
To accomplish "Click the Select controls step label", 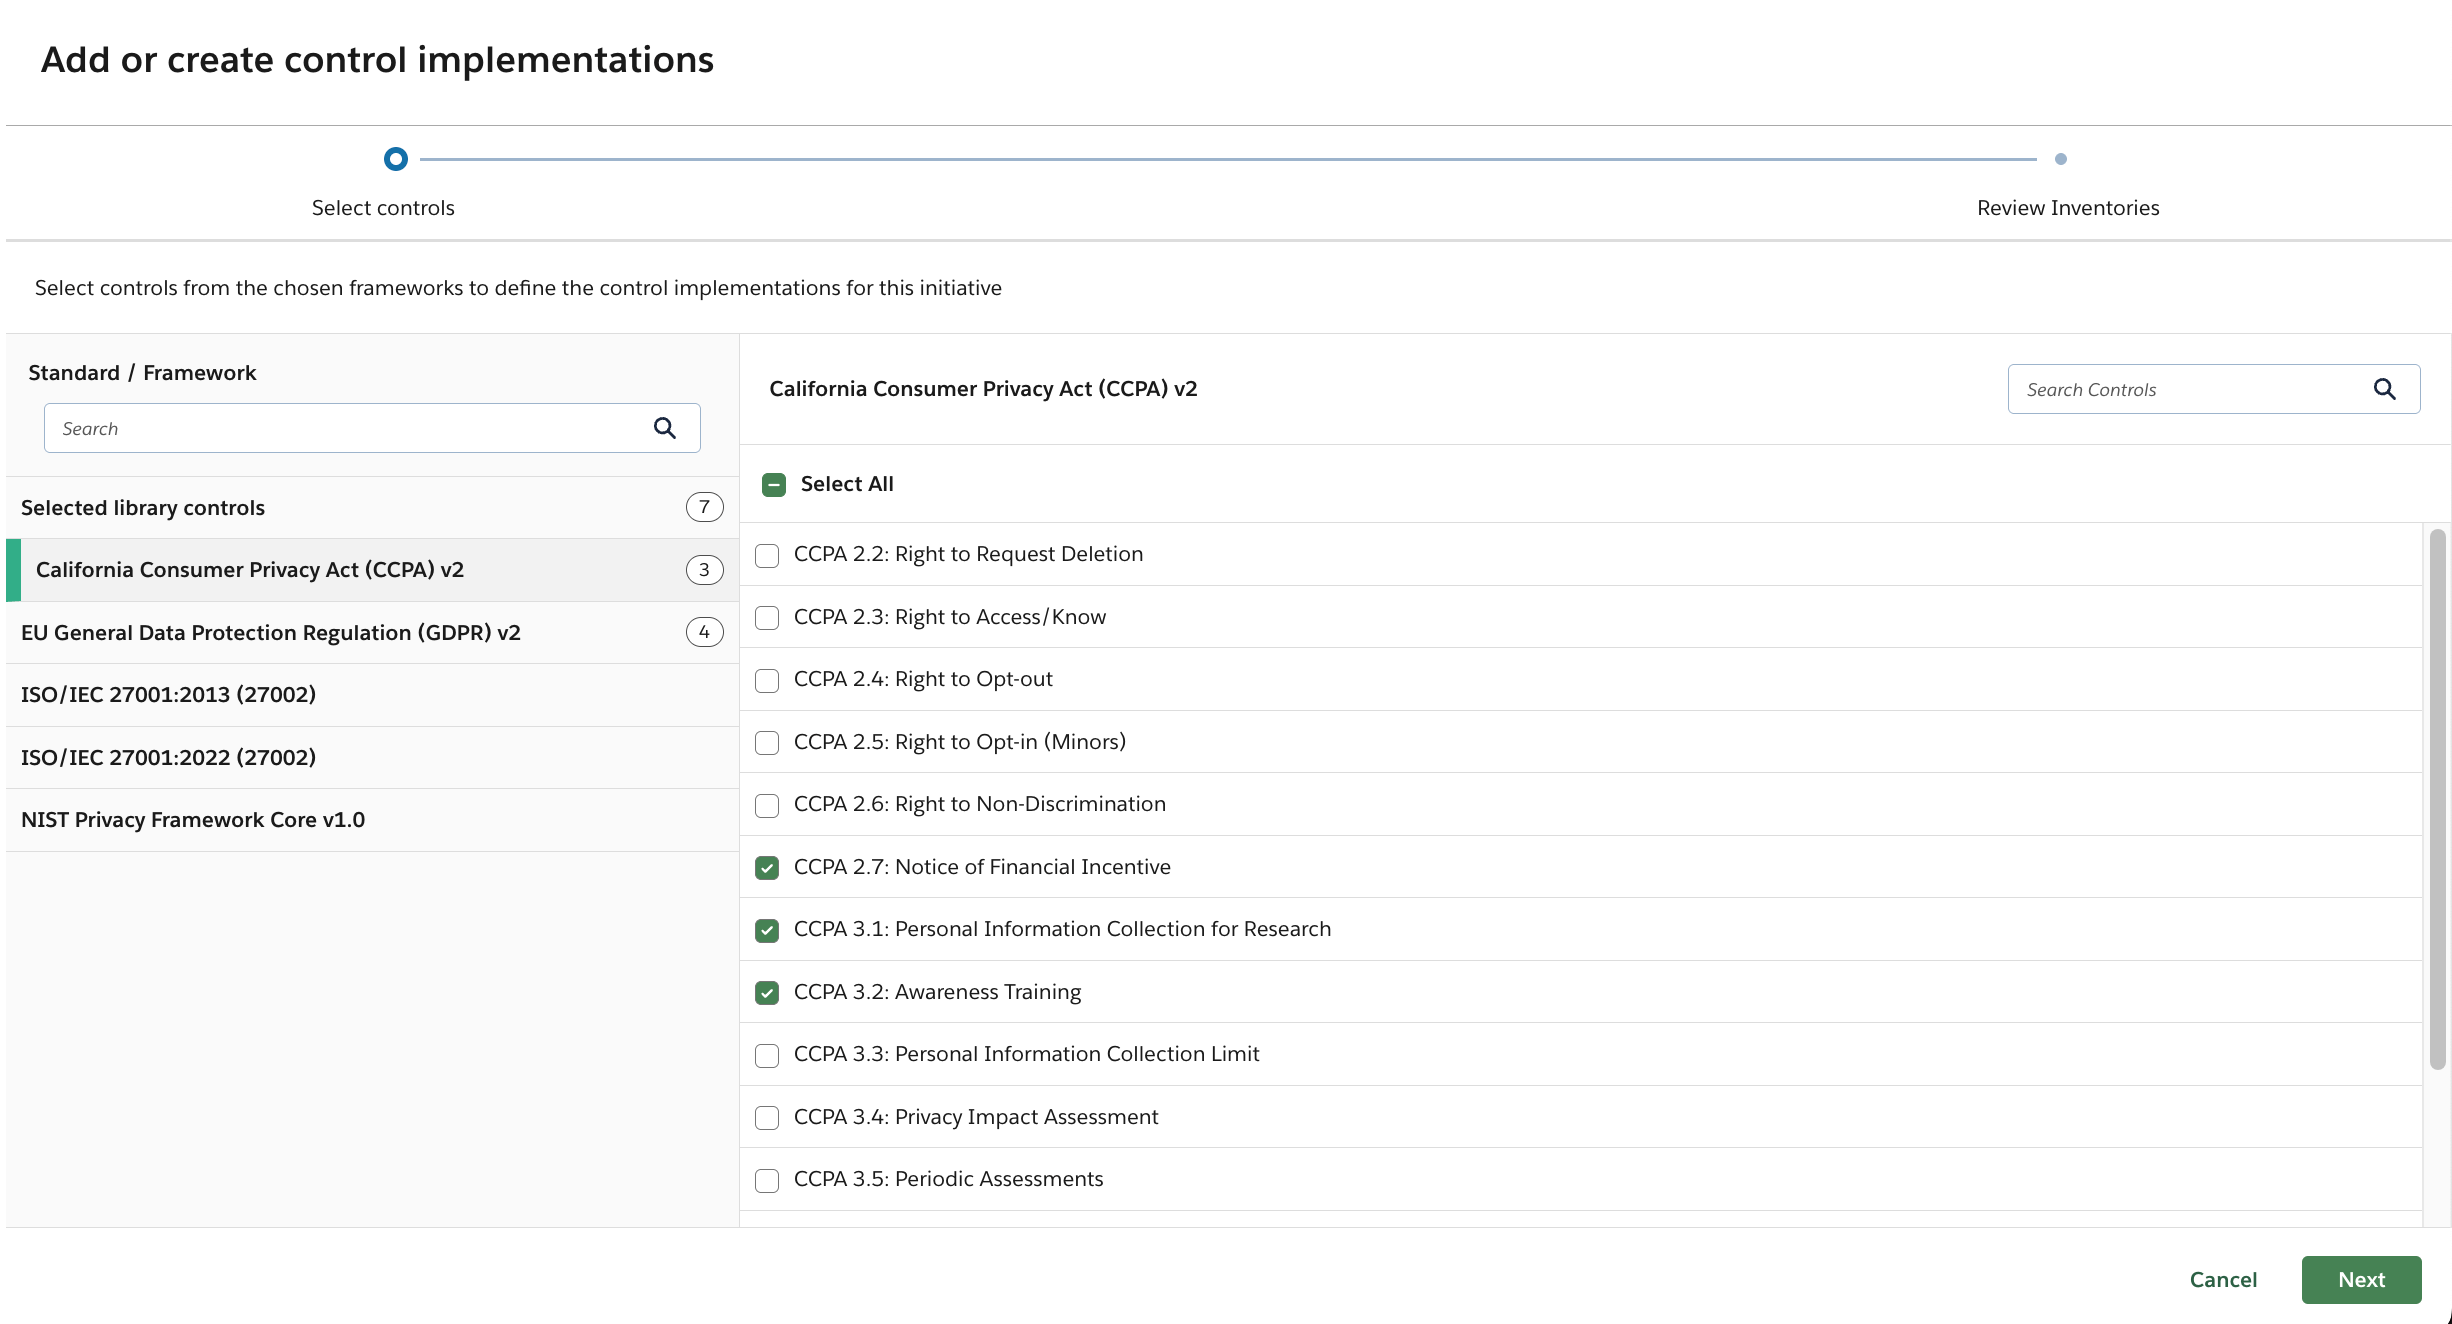I will [x=383, y=208].
